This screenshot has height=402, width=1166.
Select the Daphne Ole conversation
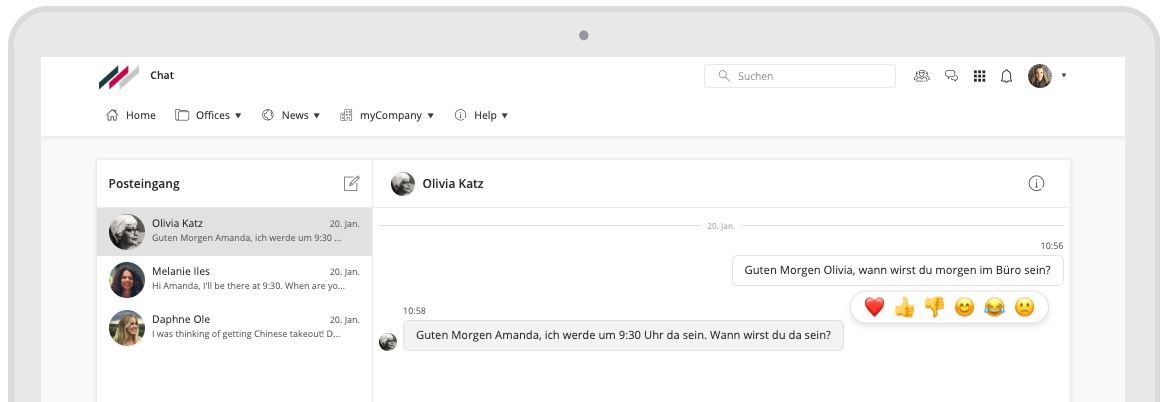click(234, 328)
